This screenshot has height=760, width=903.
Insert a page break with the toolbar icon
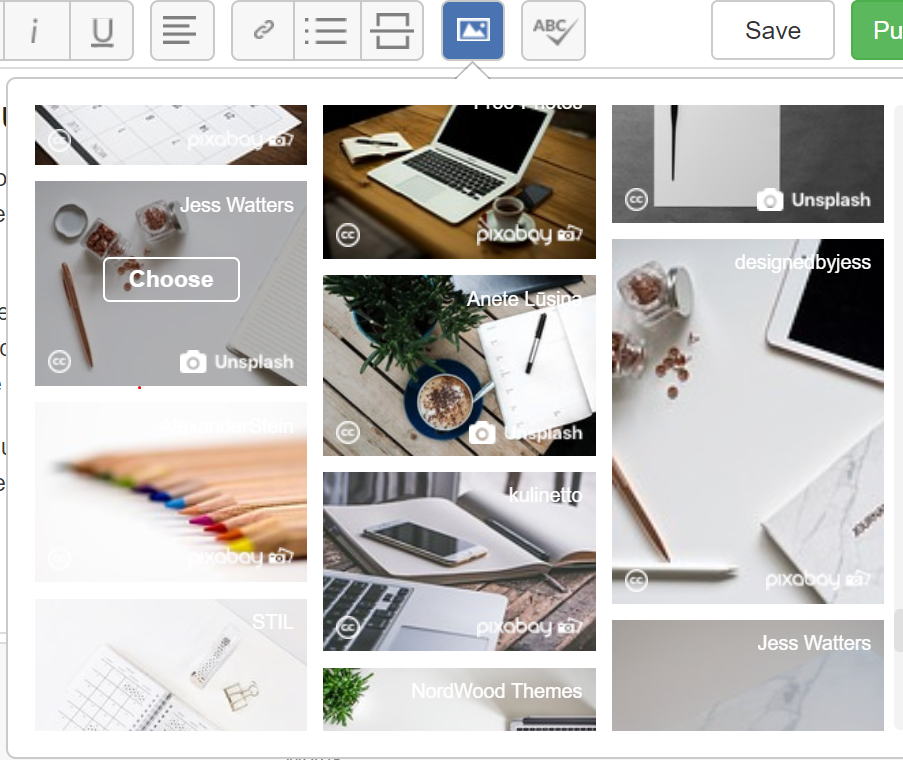[392, 31]
